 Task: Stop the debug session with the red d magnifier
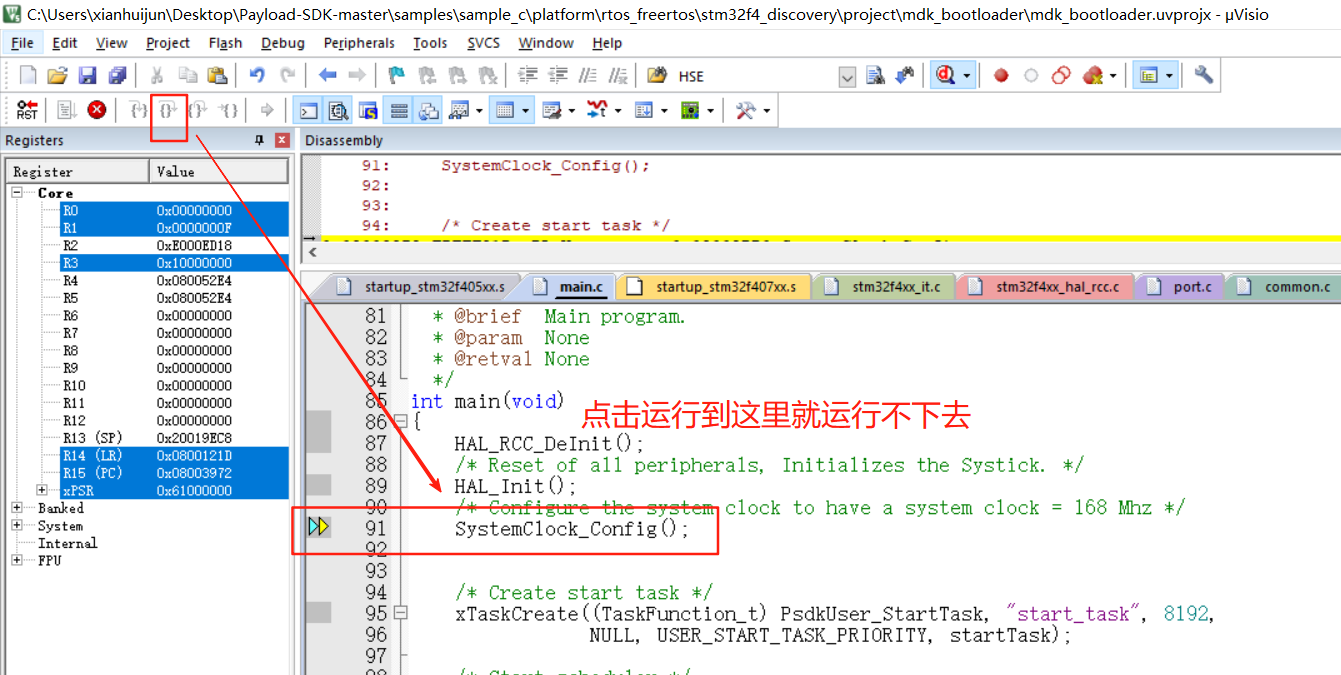(945, 76)
